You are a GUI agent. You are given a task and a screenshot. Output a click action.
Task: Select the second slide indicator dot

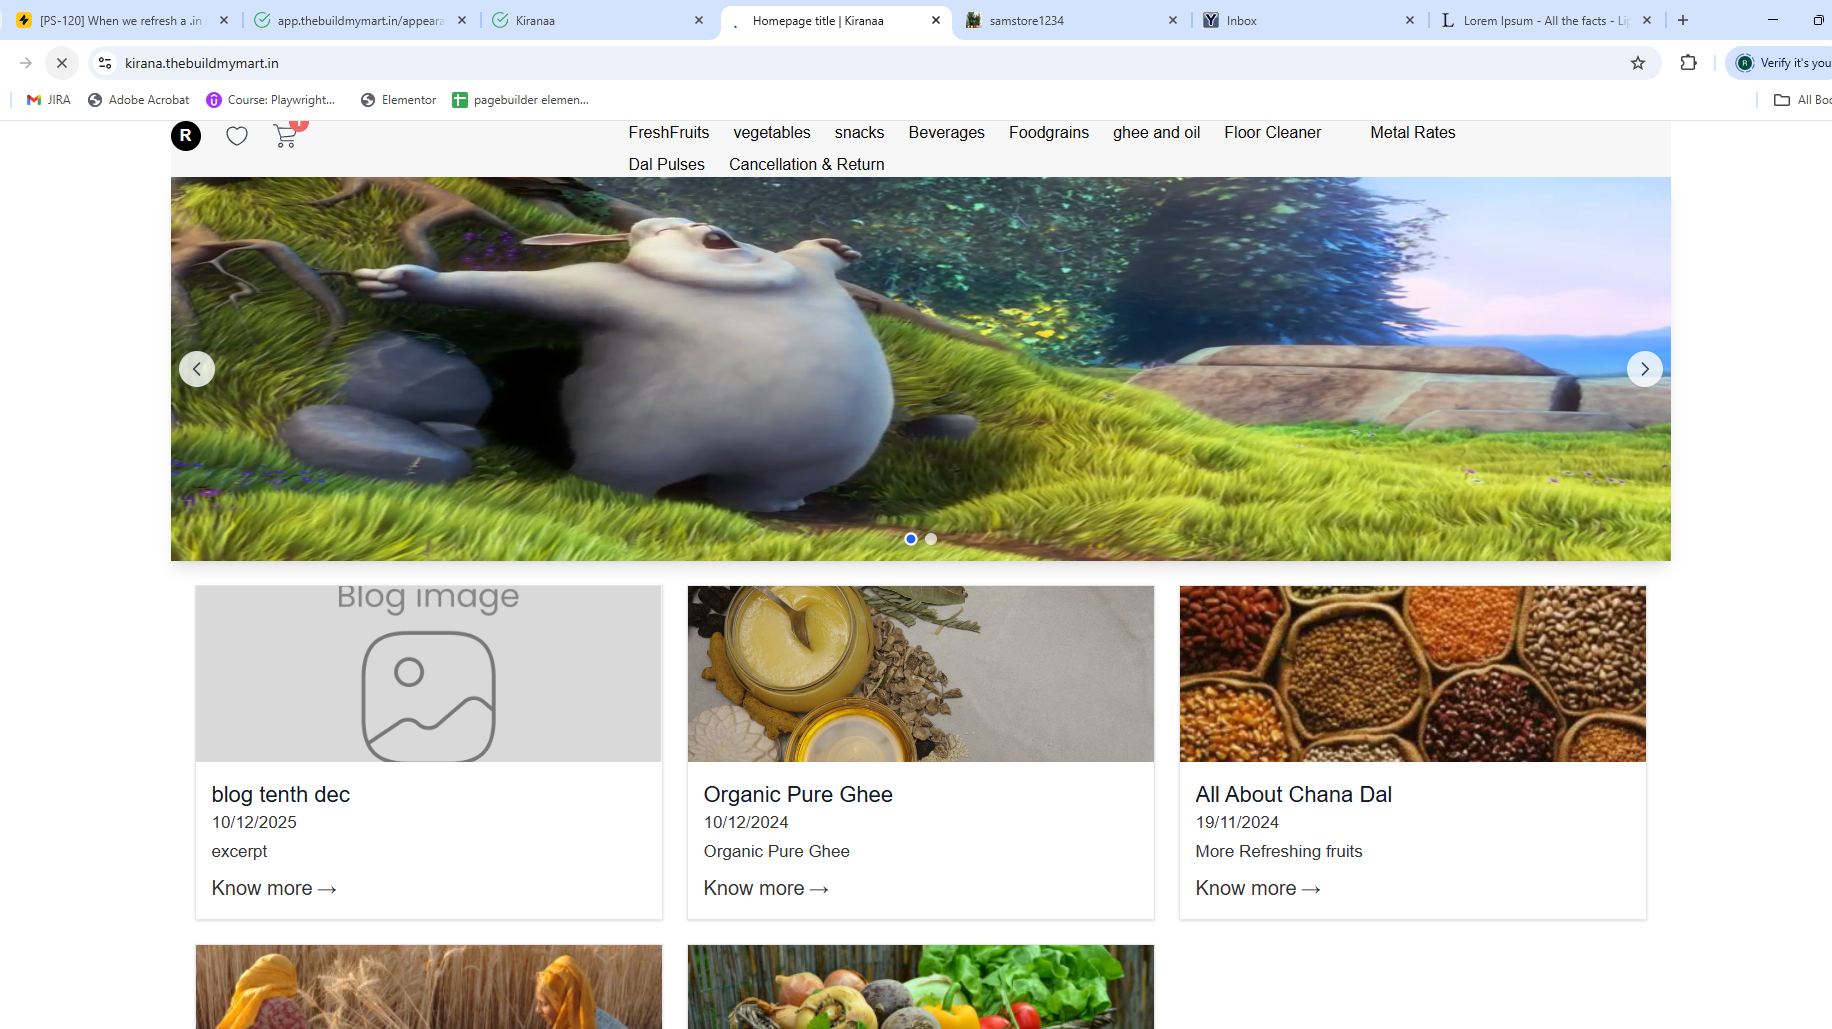[931, 539]
